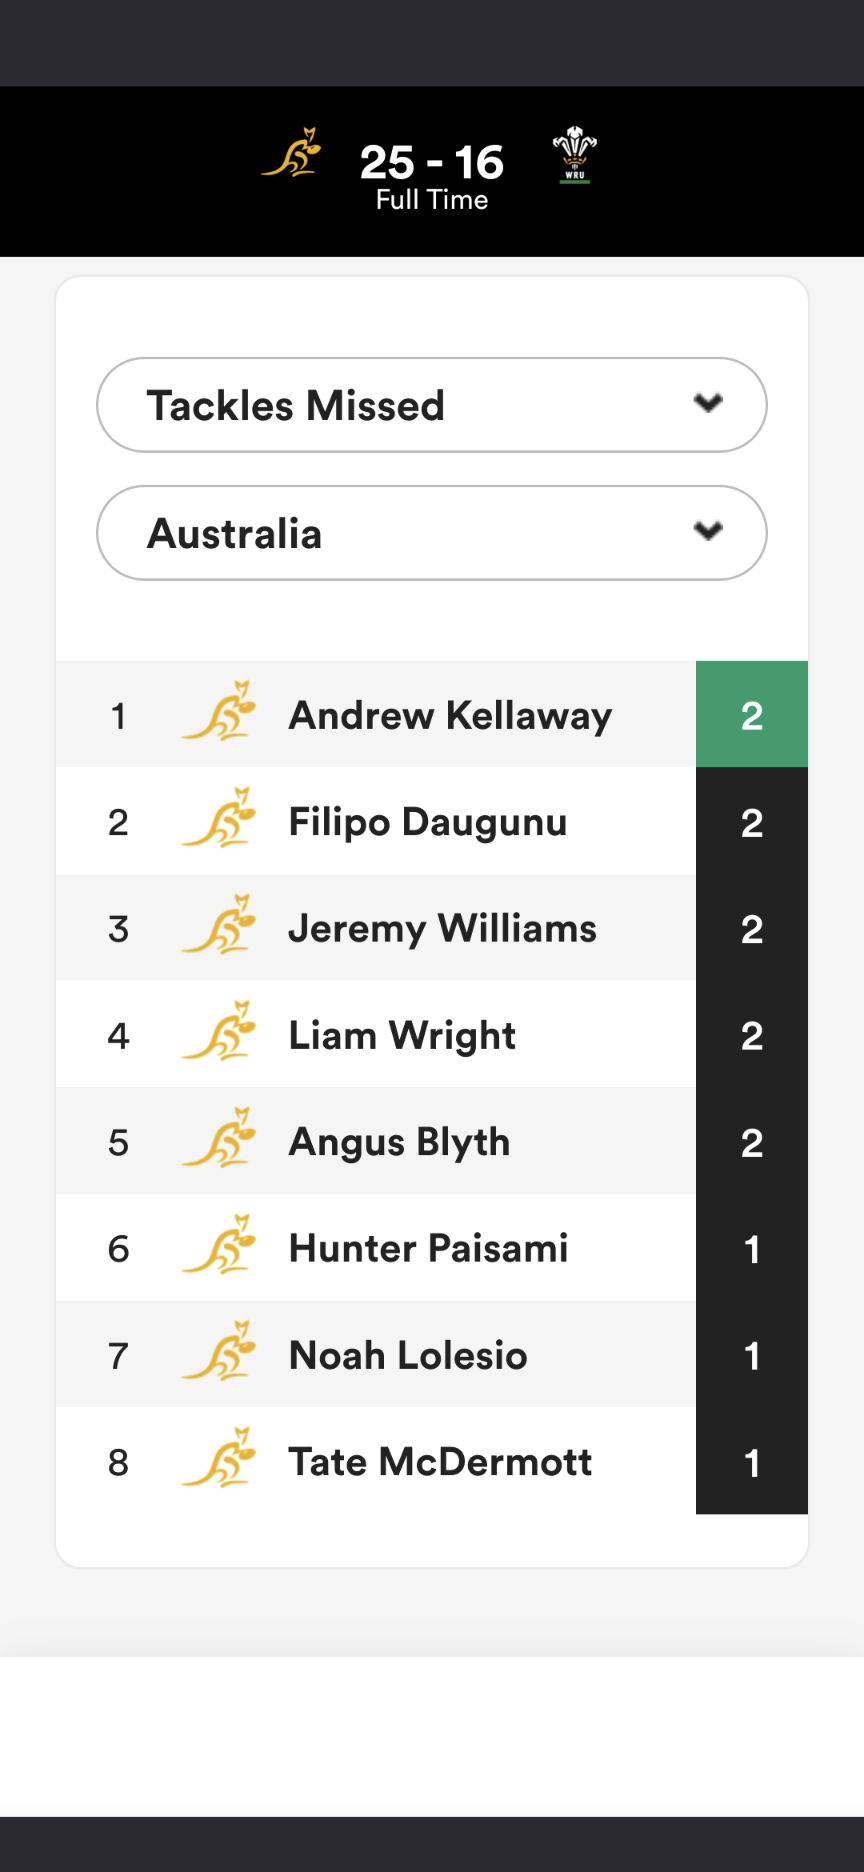Click Wallabies logo beside Filipo Daugunu

[219, 818]
